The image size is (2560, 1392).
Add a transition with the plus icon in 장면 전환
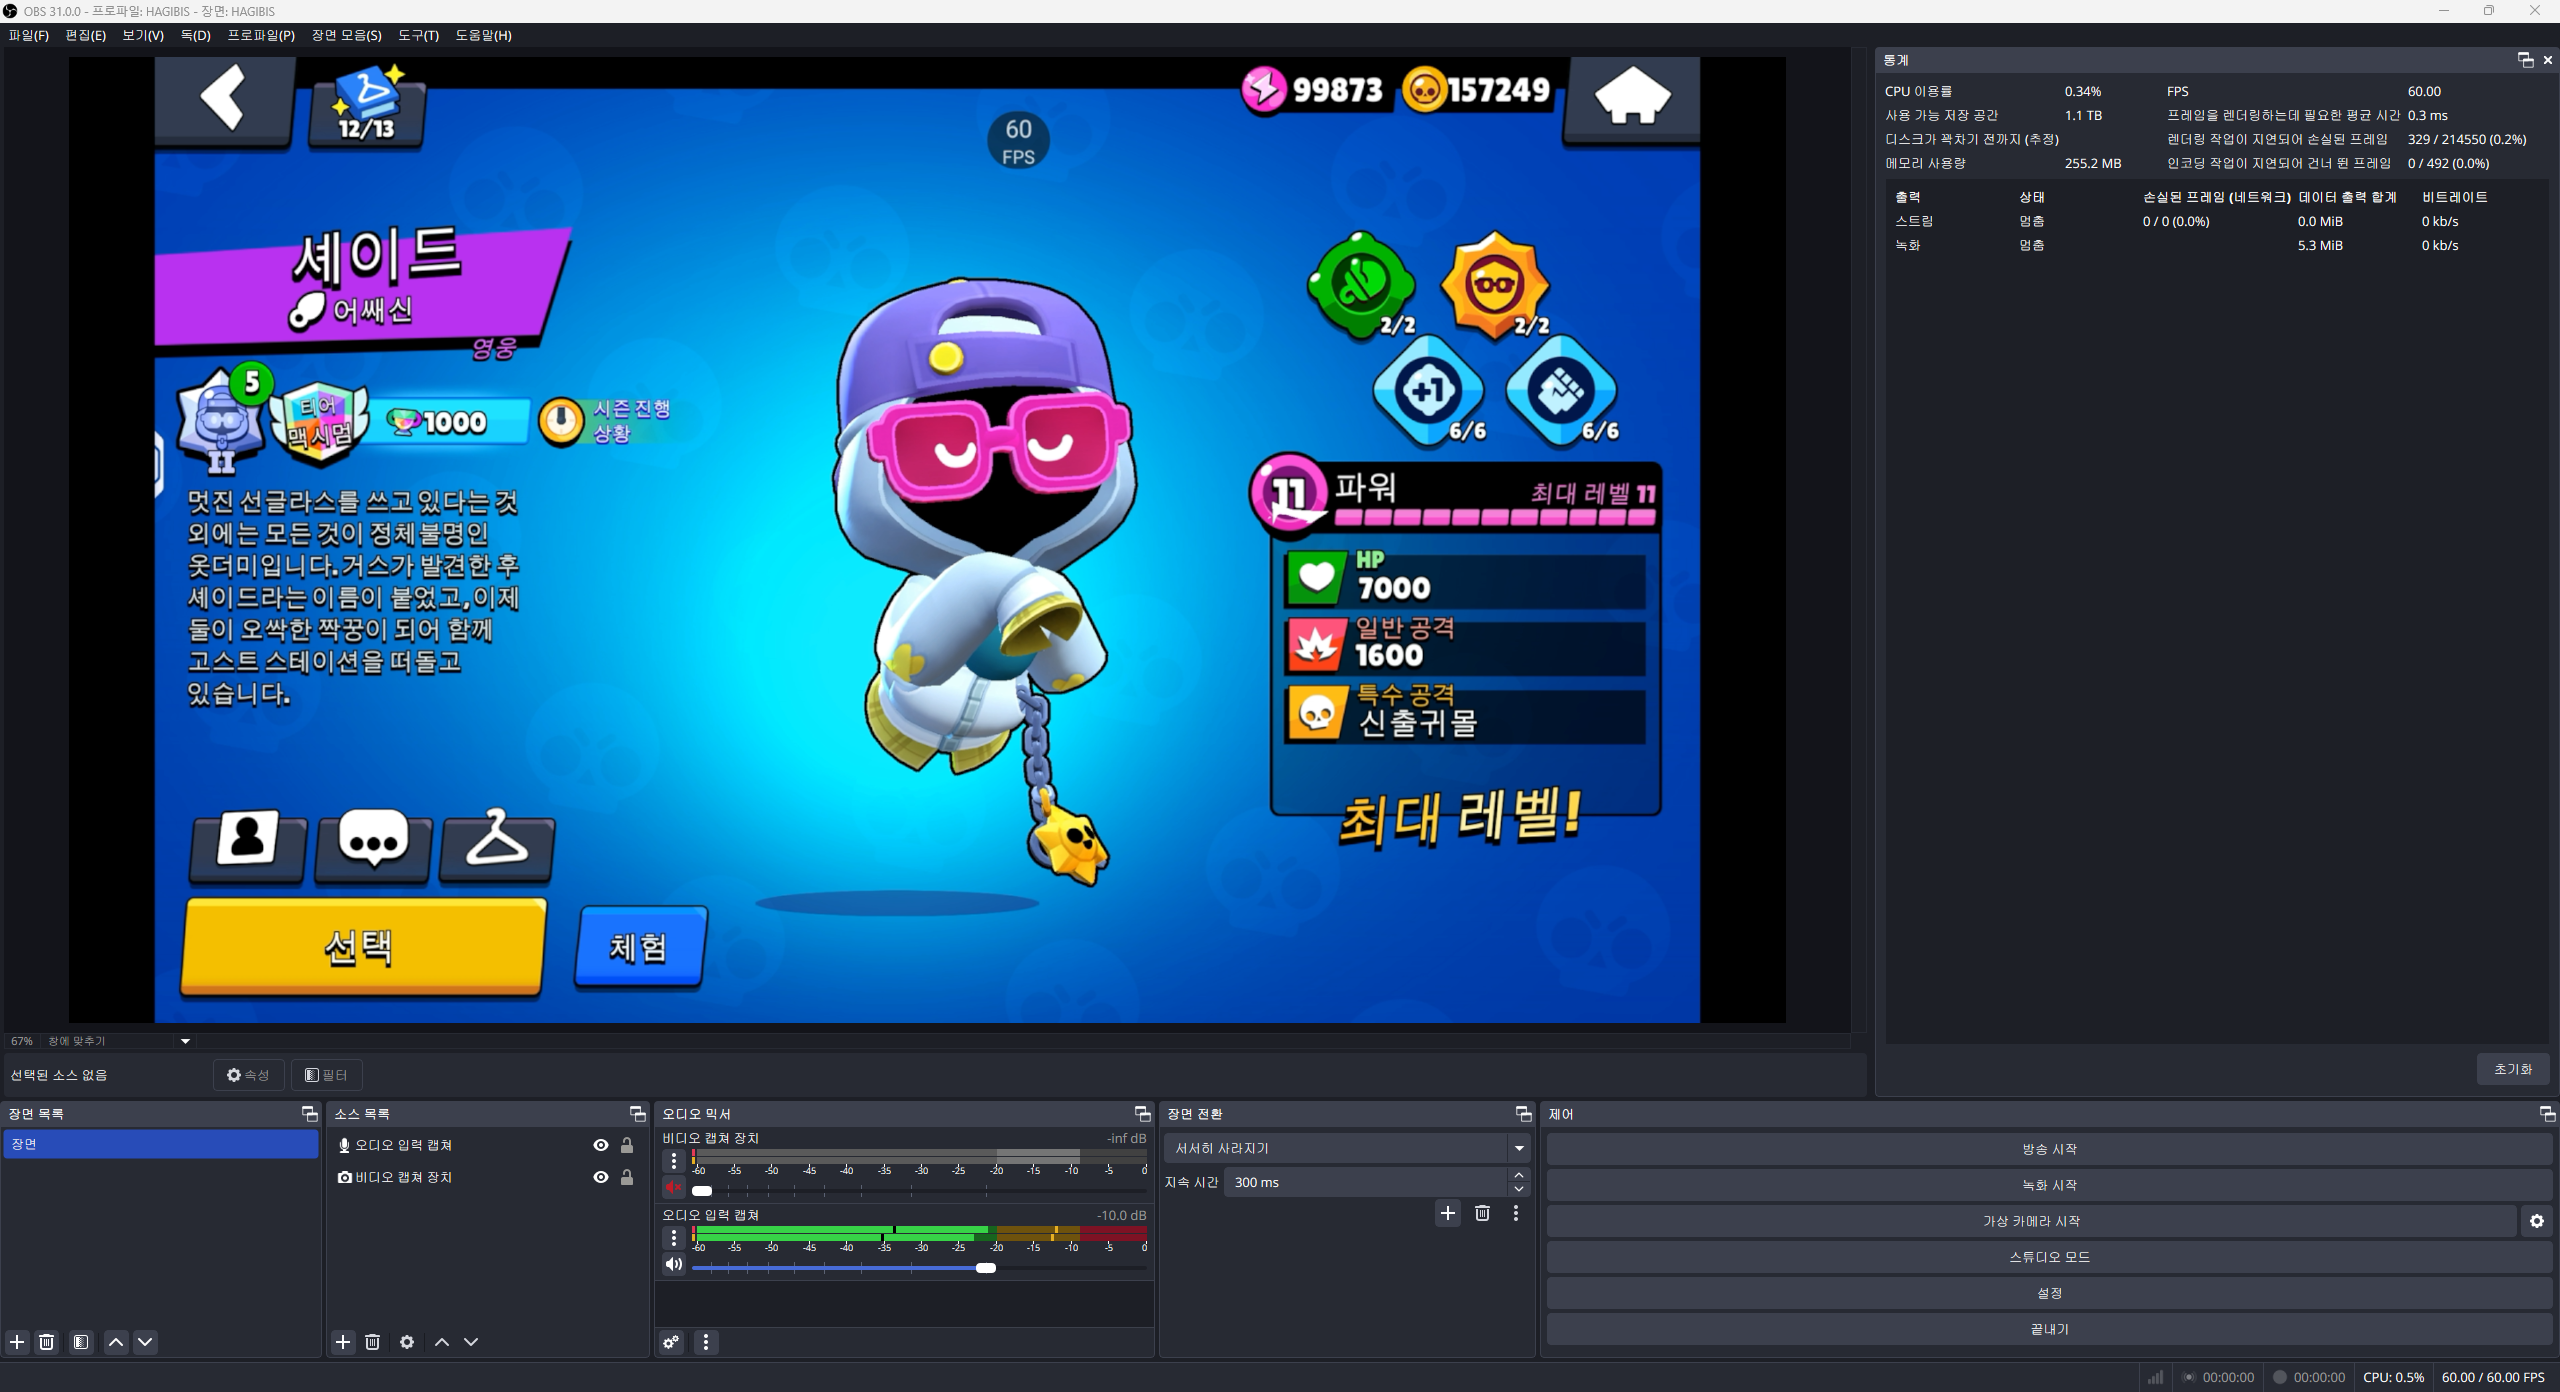(1448, 1213)
